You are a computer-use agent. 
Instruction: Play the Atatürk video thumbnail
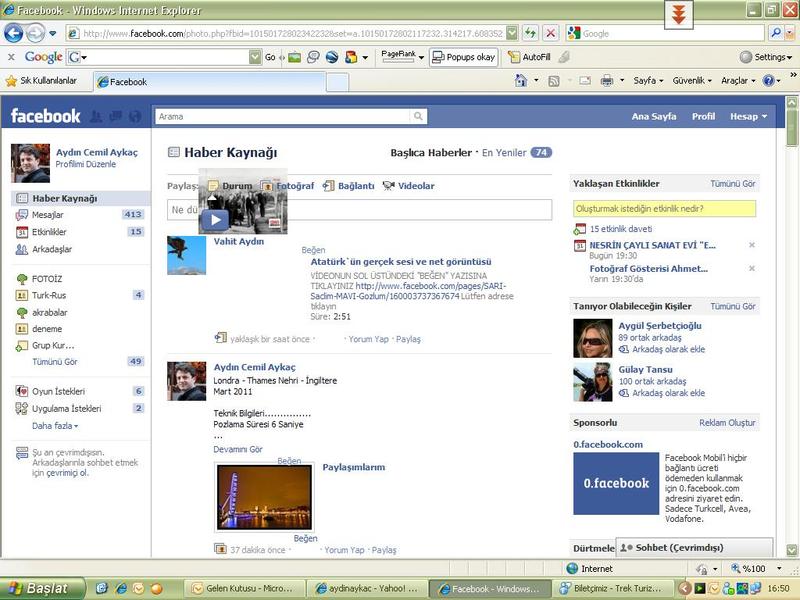[x=214, y=220]
